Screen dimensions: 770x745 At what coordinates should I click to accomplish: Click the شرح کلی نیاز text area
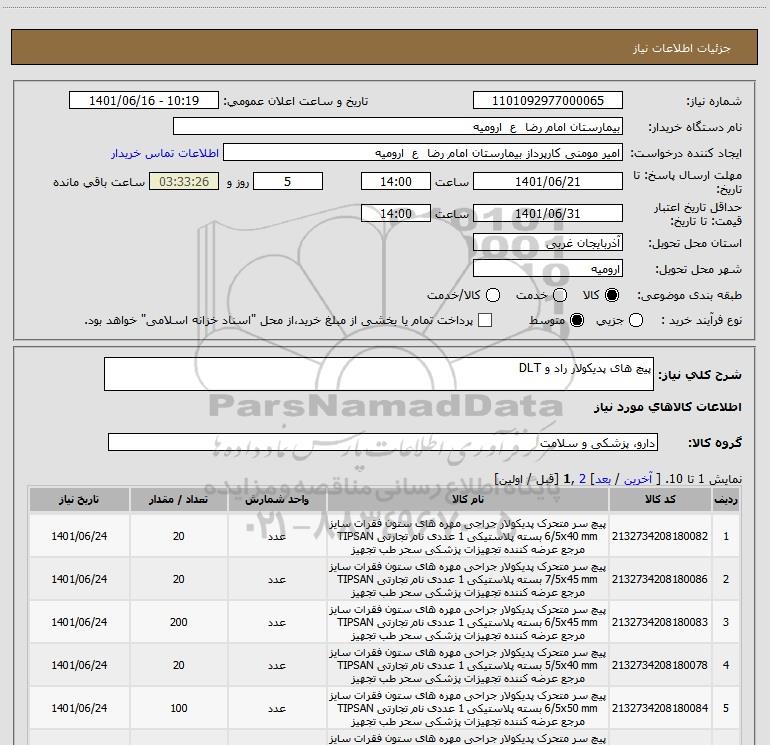(379, 374)
